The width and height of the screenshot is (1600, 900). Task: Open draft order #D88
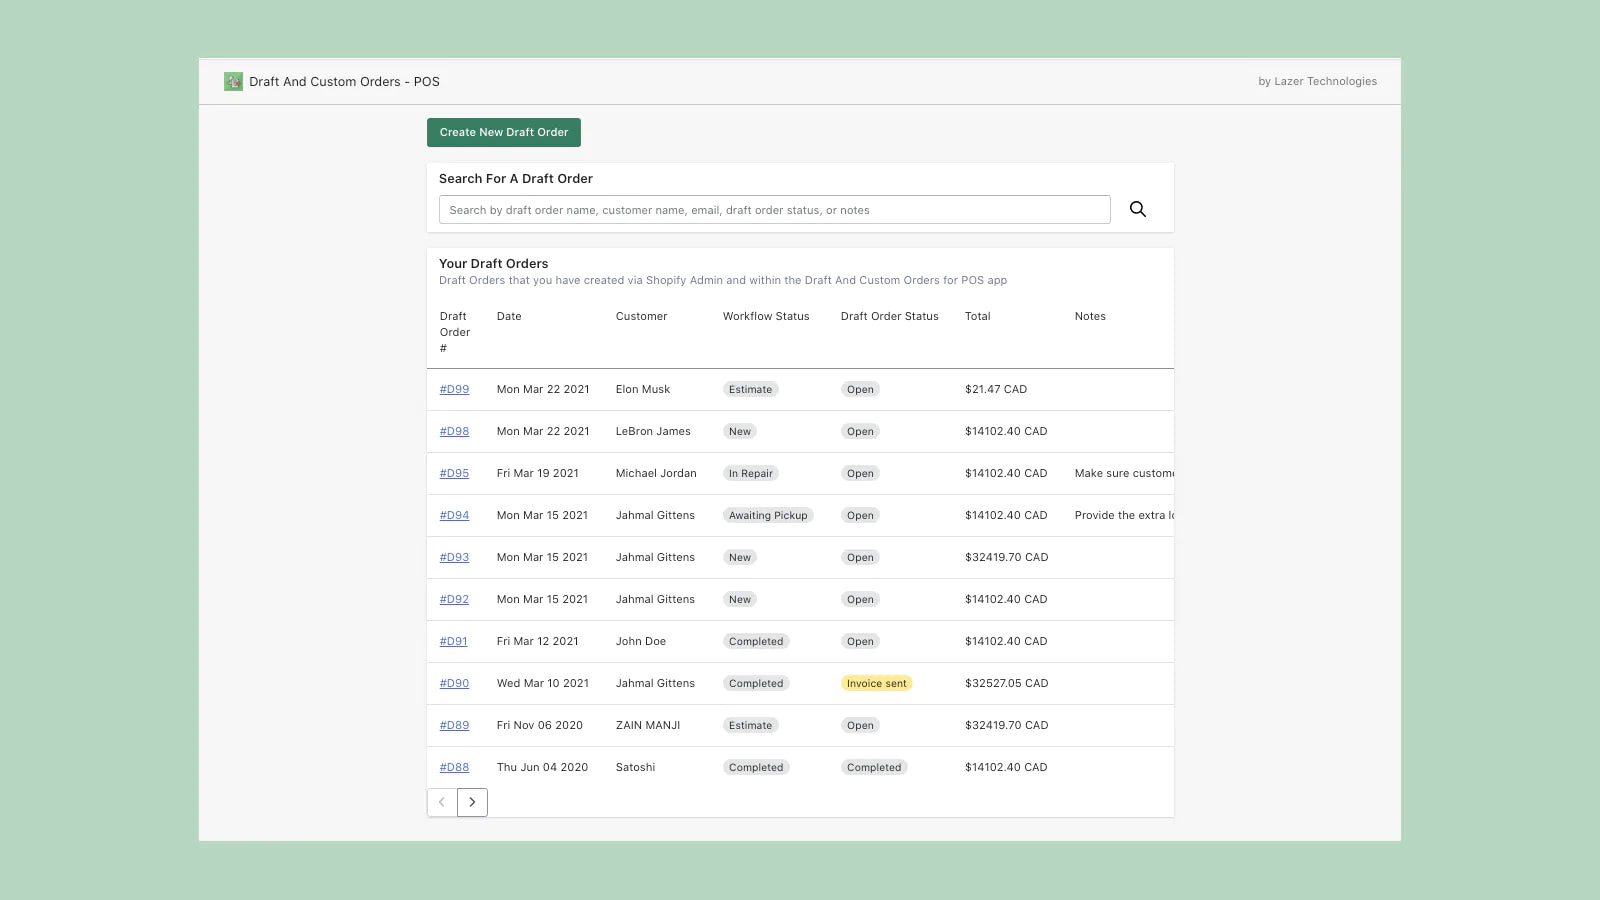(x=454, y=768)
